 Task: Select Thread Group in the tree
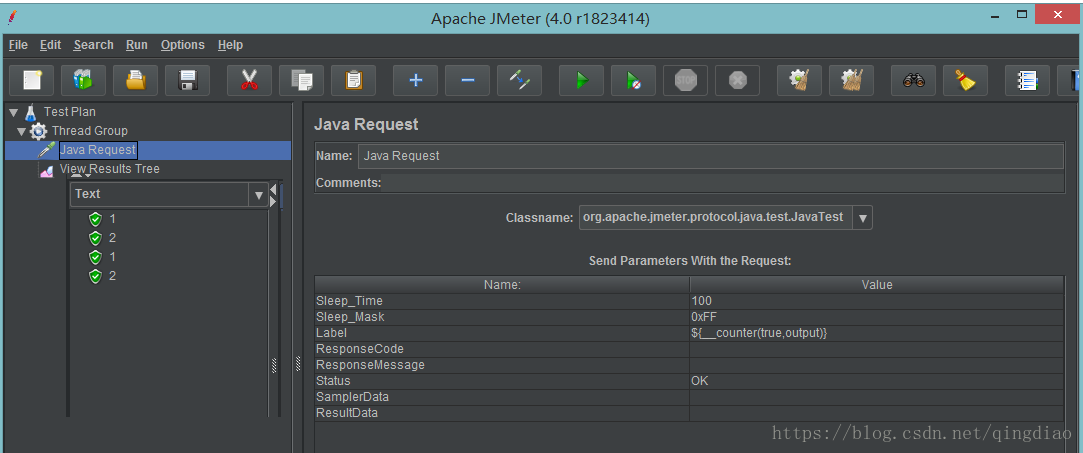point(90,131)
